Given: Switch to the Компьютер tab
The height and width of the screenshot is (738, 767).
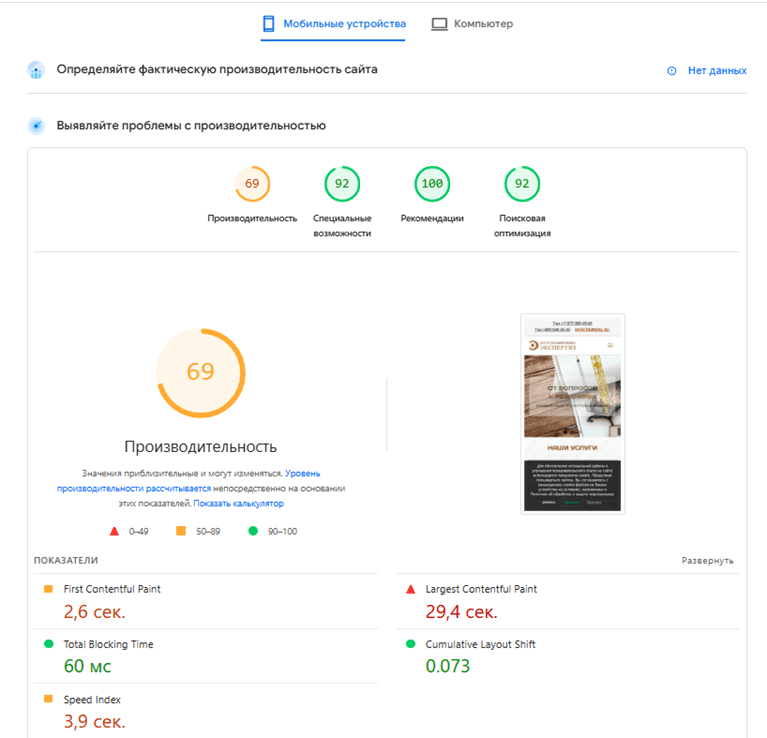Looking at the screenshot, I should point(472,24).
